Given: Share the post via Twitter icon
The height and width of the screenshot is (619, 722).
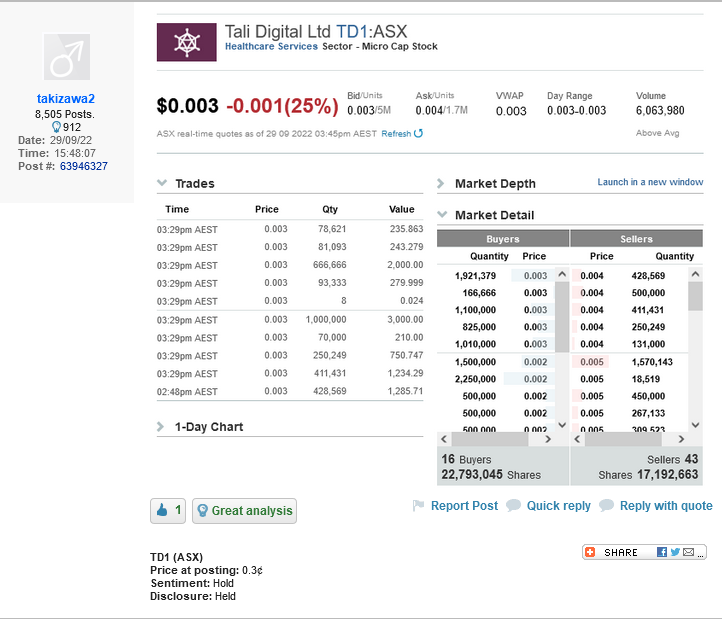Looking at the screenshot, I should (675, 552).
